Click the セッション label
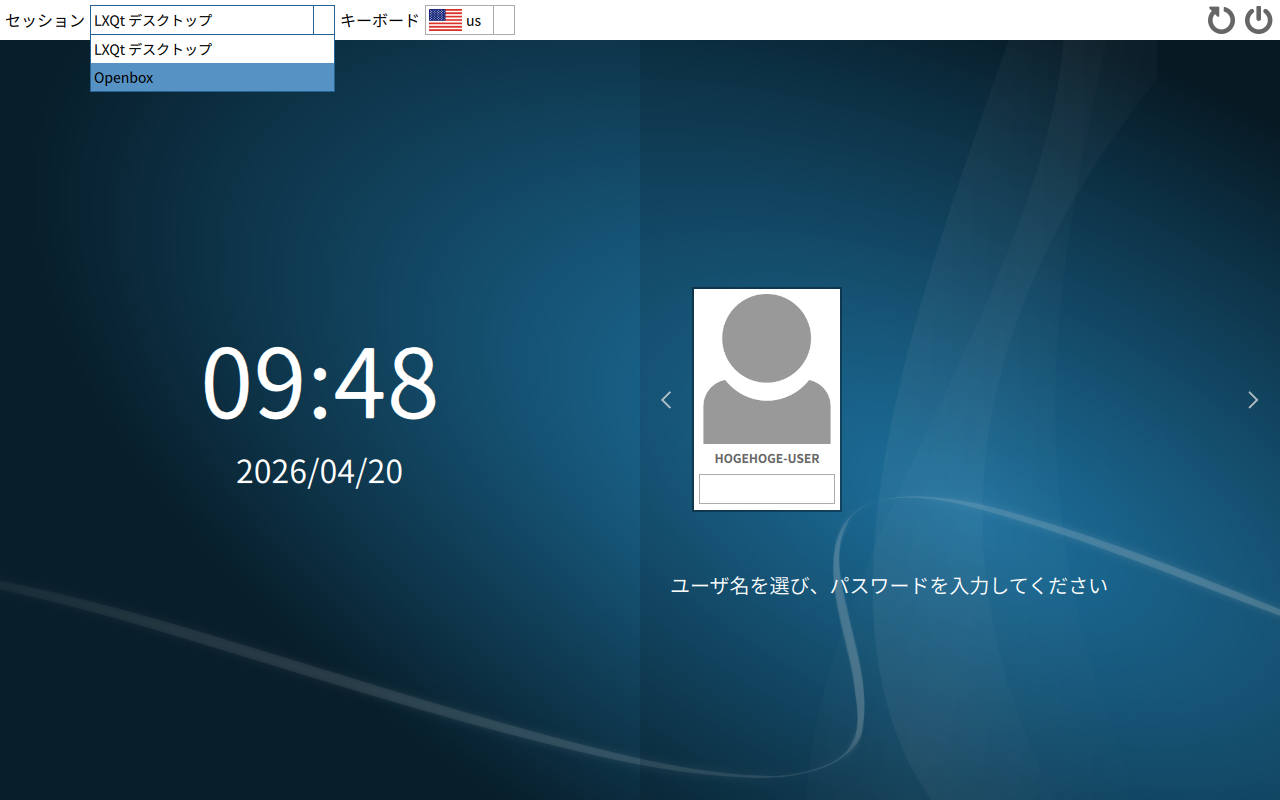Viewport: 1280px width, 800px height. click(45, 20)
